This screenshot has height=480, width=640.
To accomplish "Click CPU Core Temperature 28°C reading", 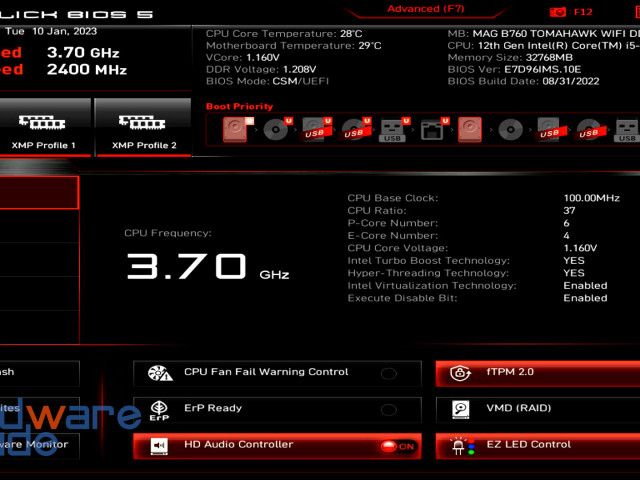I will point(284,33).
